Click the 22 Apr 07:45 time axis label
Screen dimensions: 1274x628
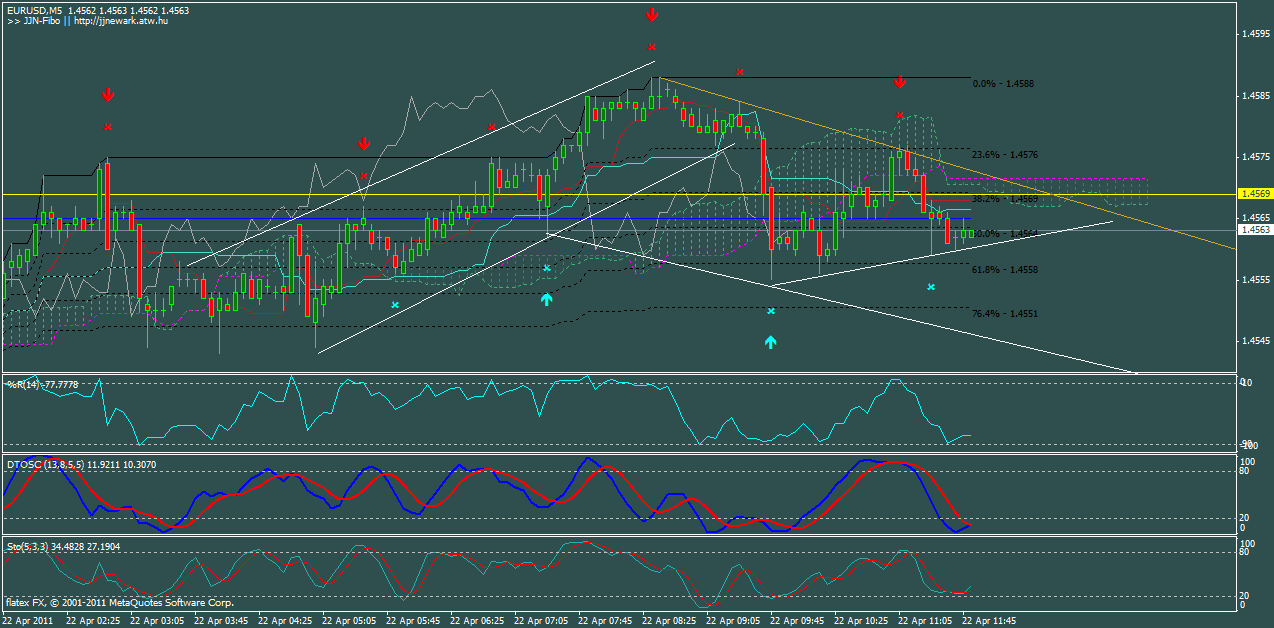tap(607, 619)
